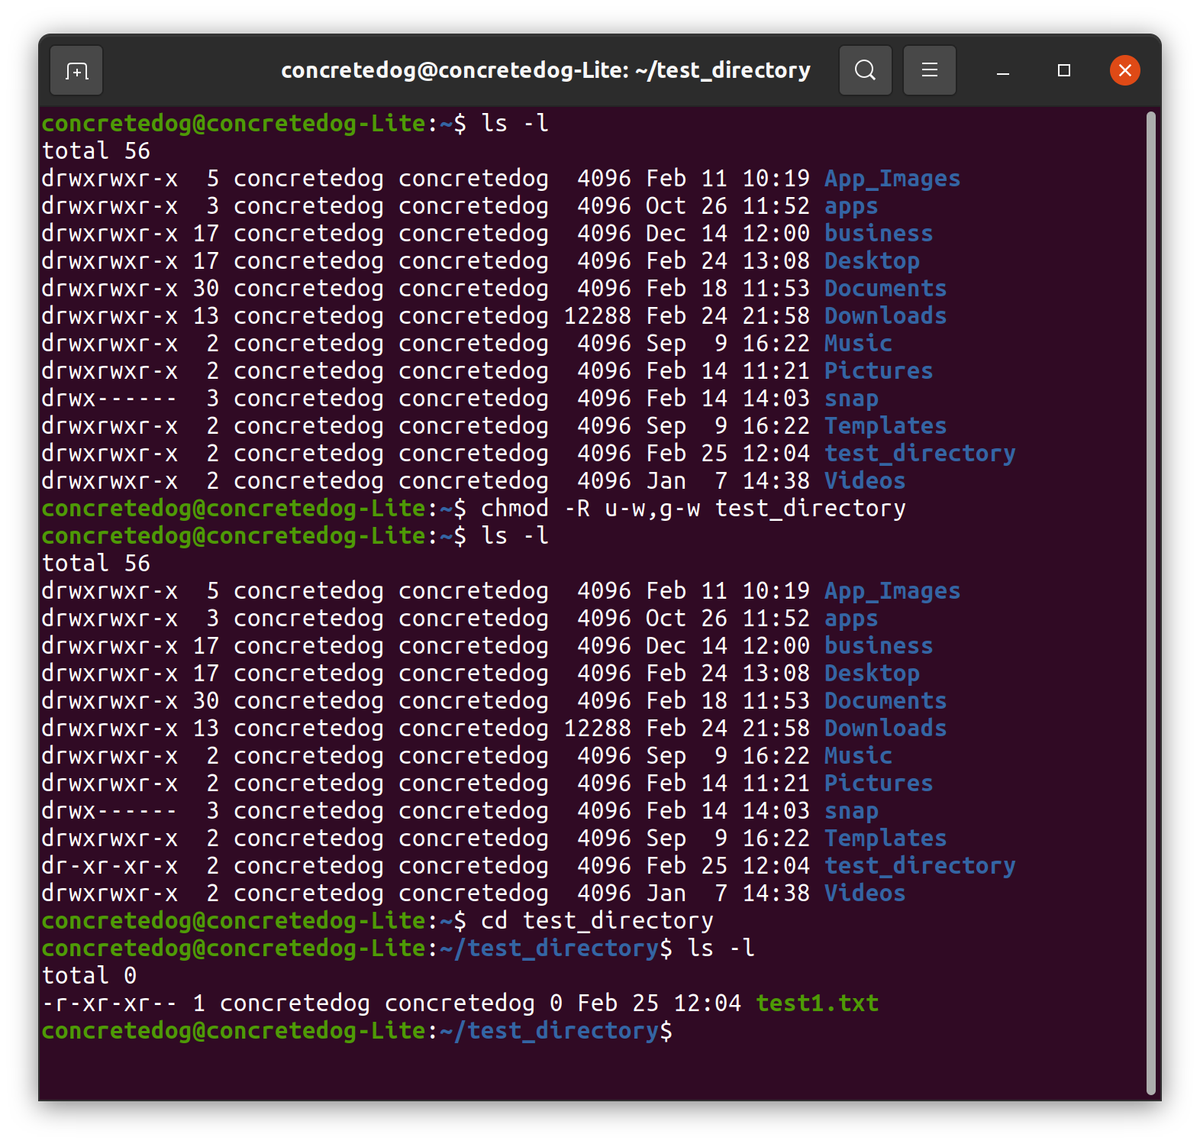Maximize the terminal window
Screen dimensions: 1200x1144
click(x=1063, y=70)
